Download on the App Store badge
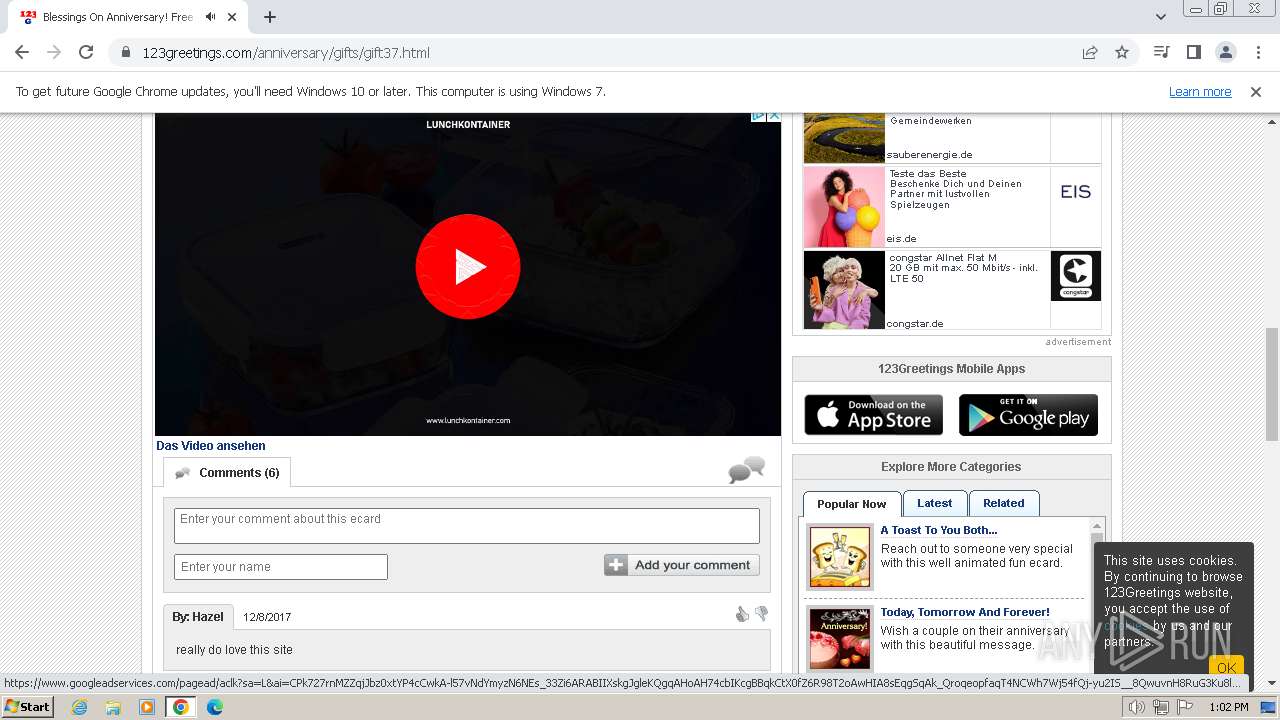 (874, 415)
